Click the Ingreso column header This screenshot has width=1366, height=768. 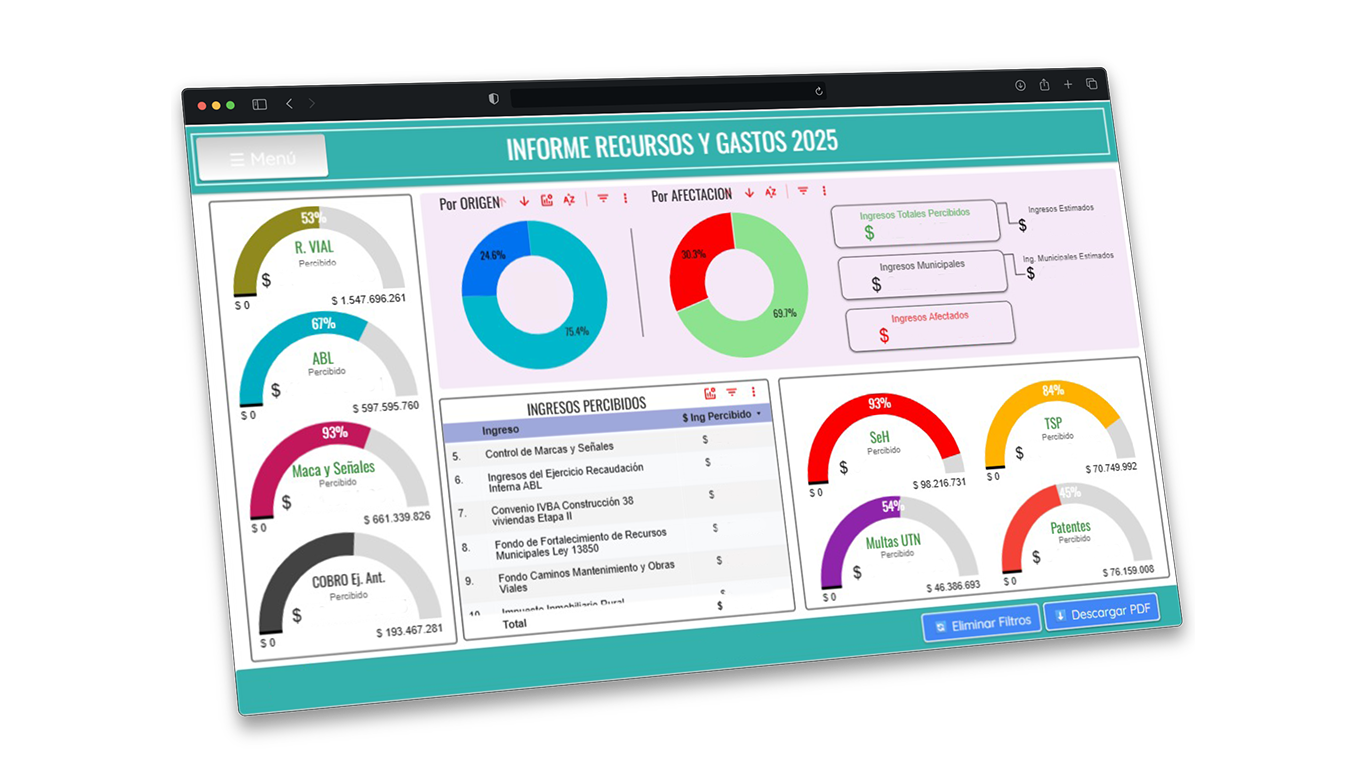[500, 430]
